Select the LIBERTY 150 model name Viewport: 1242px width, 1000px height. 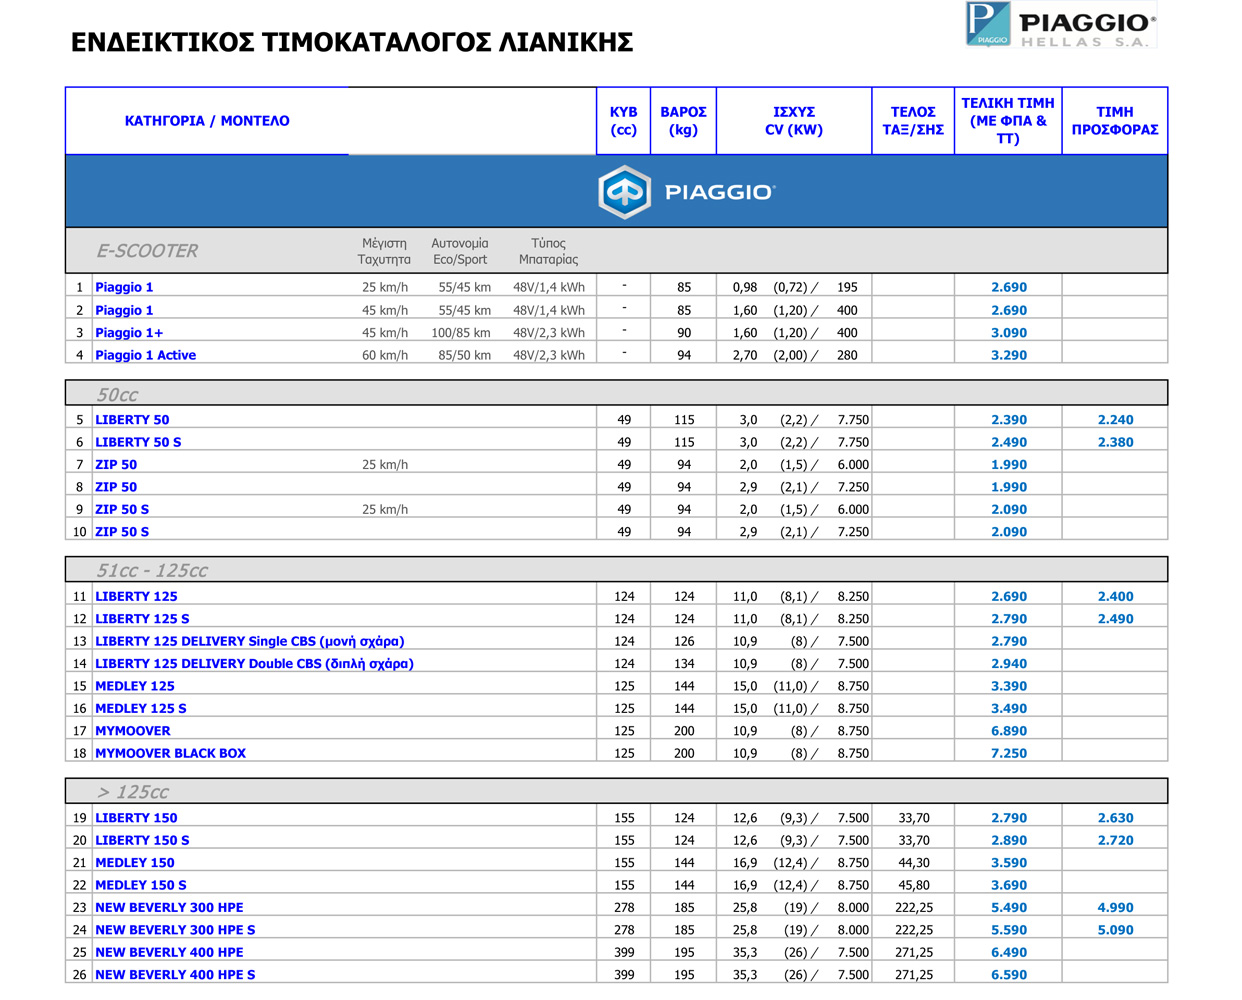pos(136,818)
